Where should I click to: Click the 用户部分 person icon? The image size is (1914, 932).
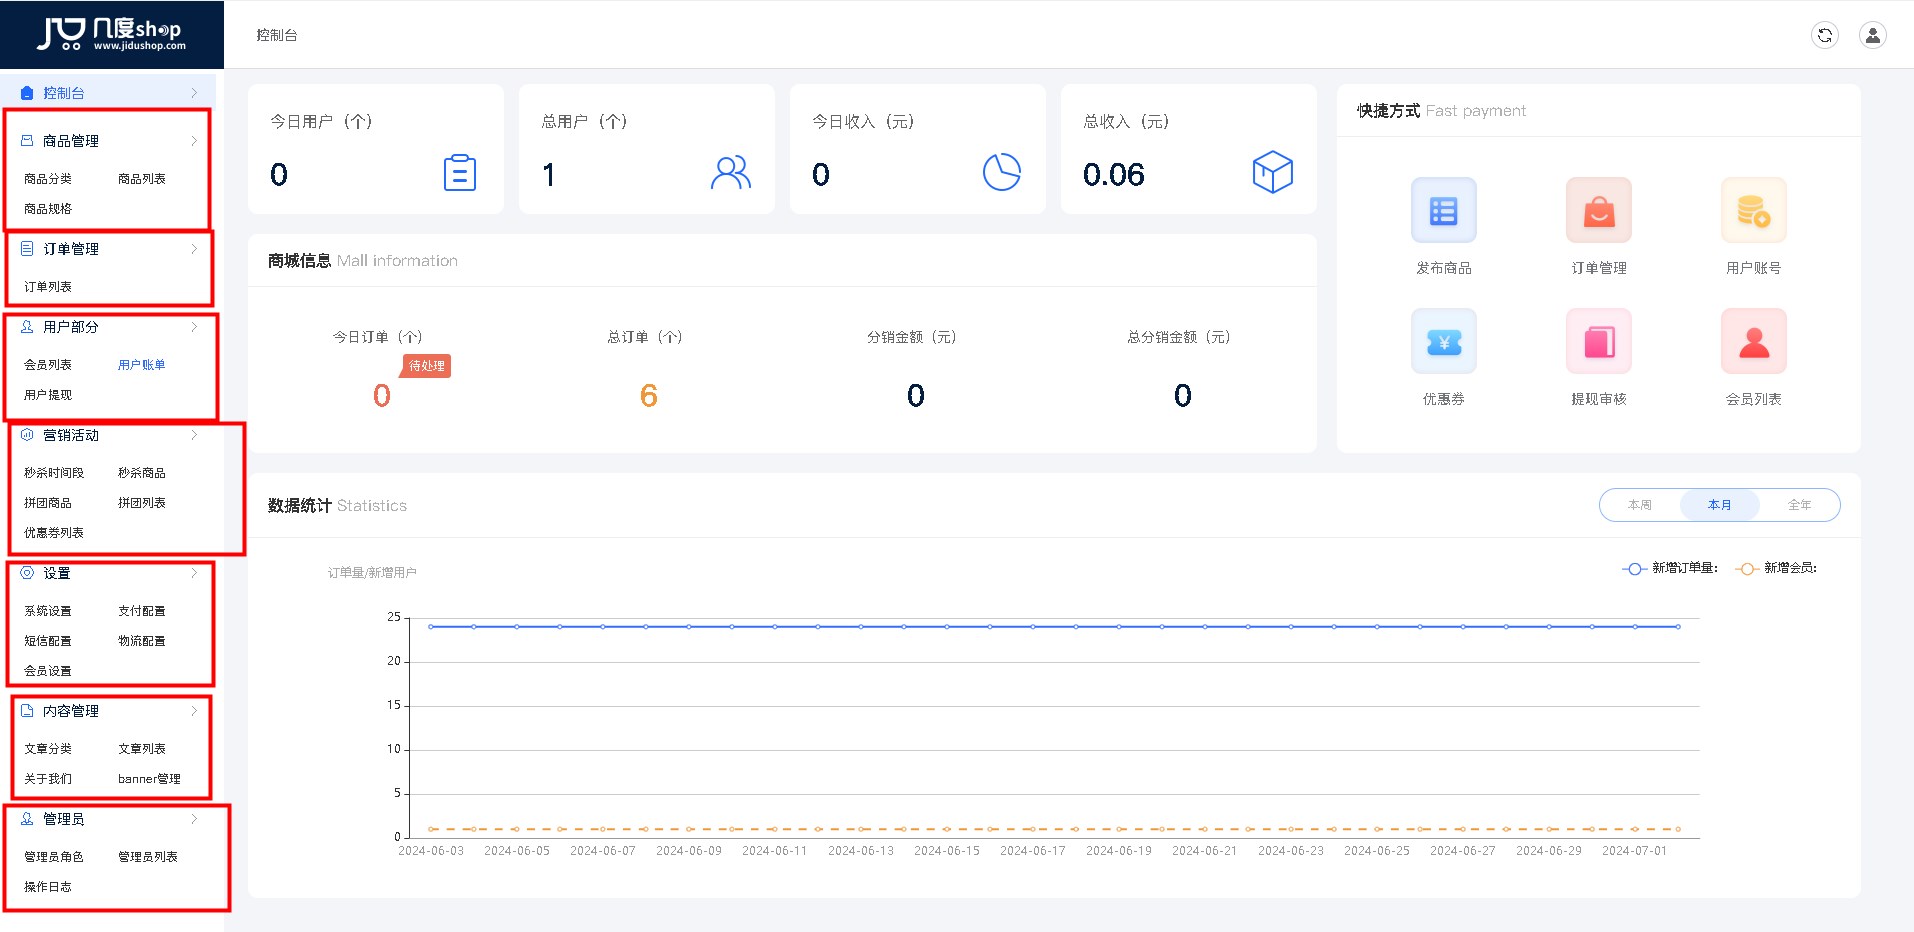27,327
